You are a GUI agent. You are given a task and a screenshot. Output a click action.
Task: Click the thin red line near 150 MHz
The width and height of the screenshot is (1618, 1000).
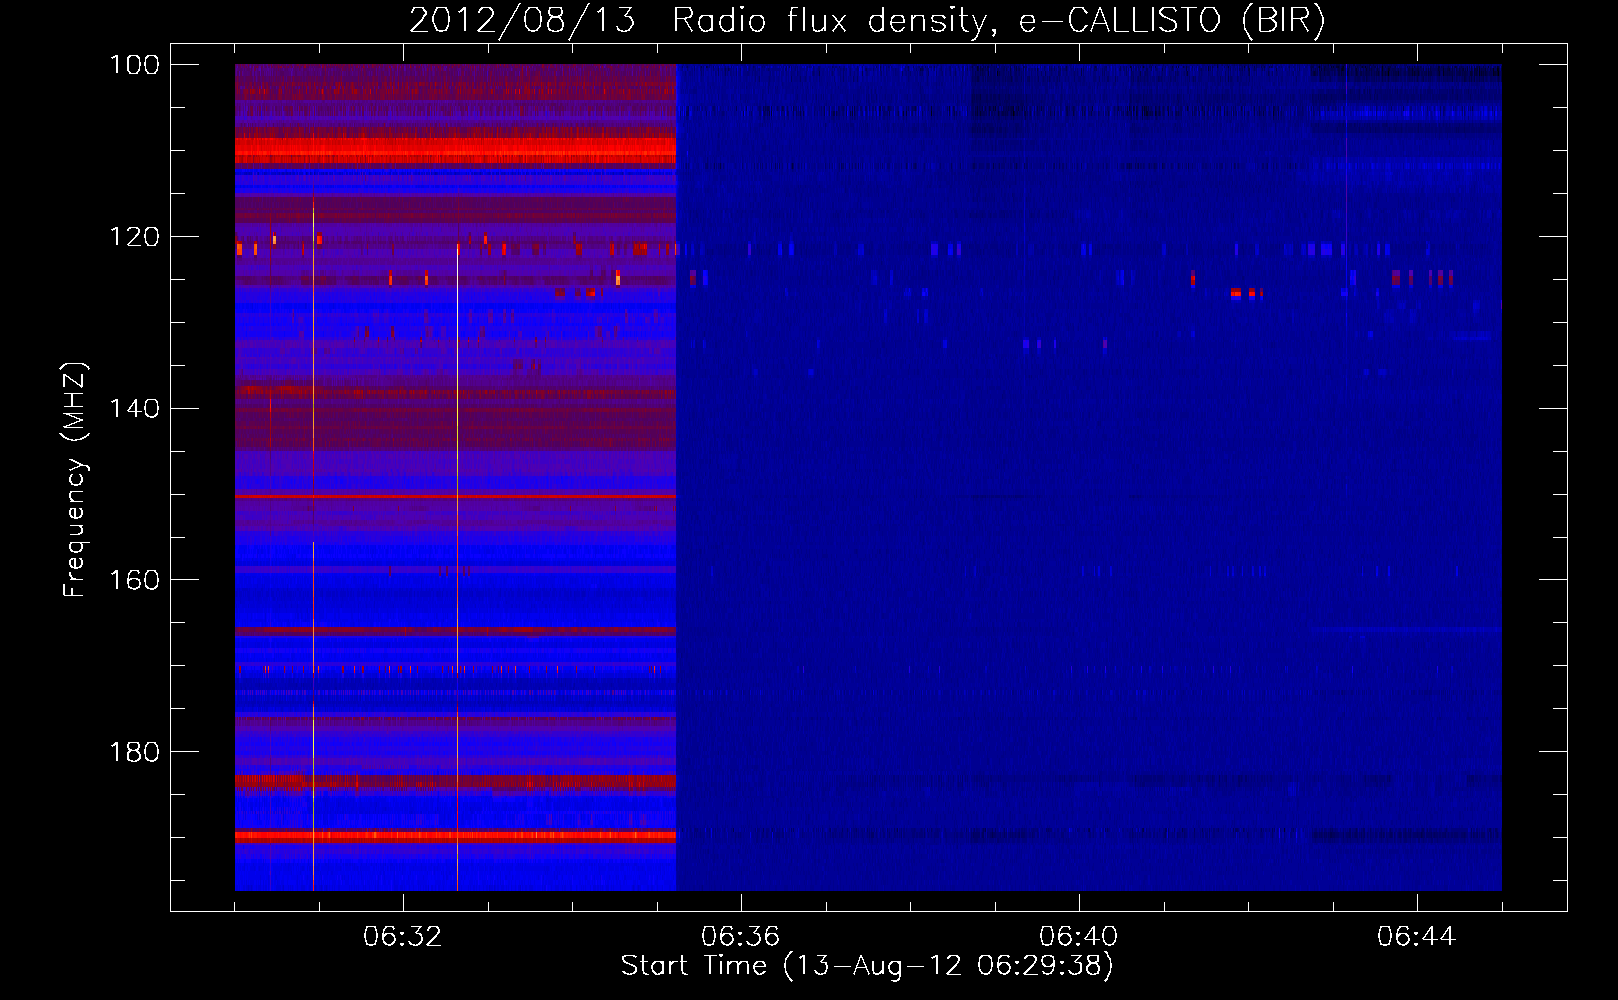[455, 496]
